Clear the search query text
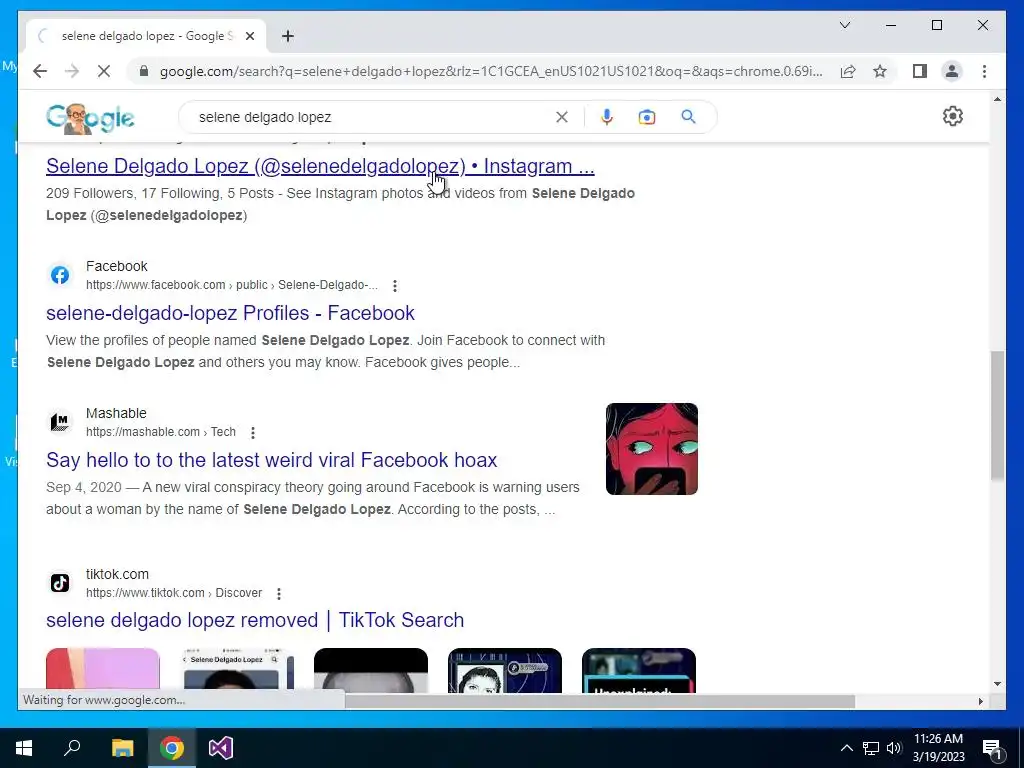Viewport: 1024px width, 768px height. click(562, 117)
